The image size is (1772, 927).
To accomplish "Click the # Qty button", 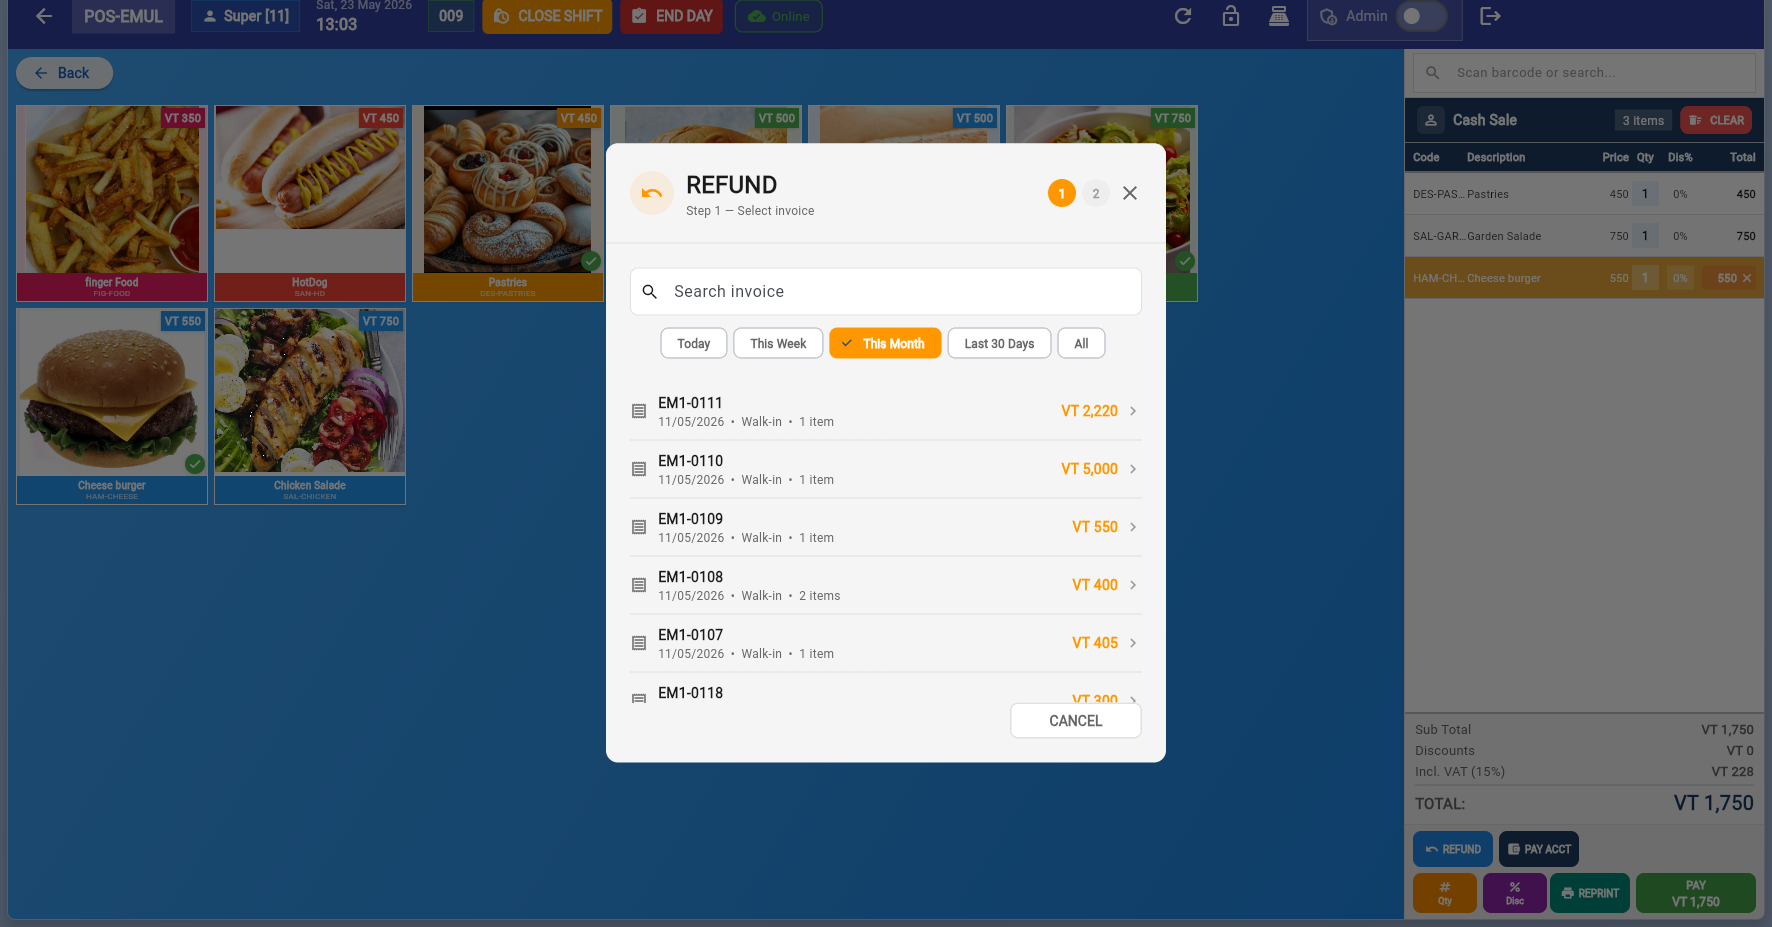I will coord(1445,893).
